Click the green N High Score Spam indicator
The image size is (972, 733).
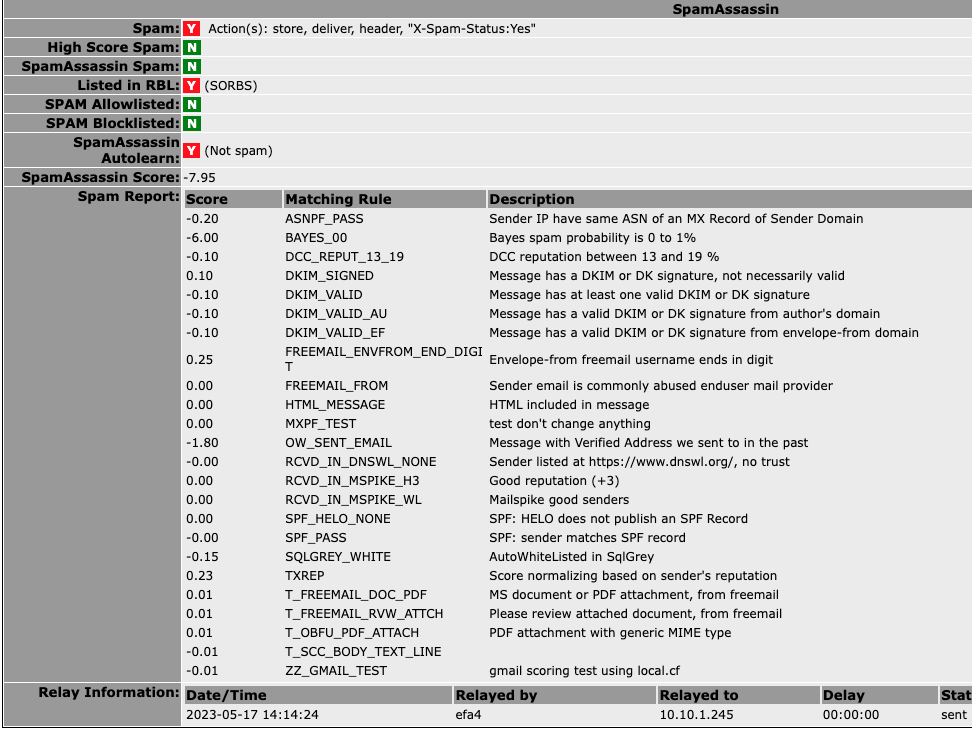[190, 47]
